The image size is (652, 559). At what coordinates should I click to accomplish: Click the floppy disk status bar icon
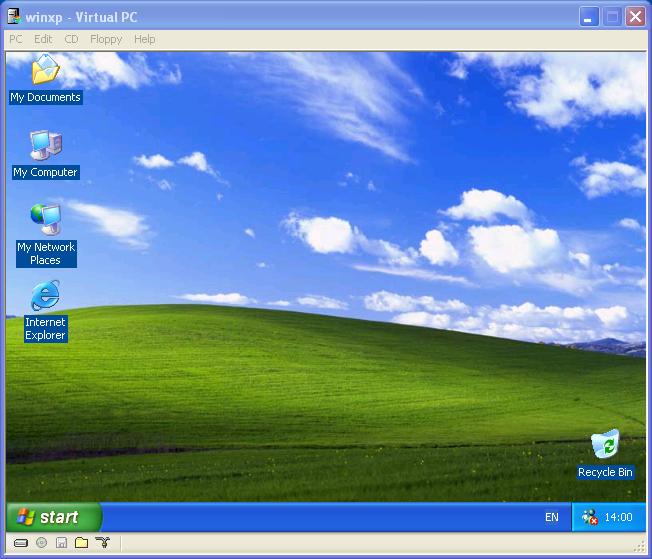click(x=62, y=542)
